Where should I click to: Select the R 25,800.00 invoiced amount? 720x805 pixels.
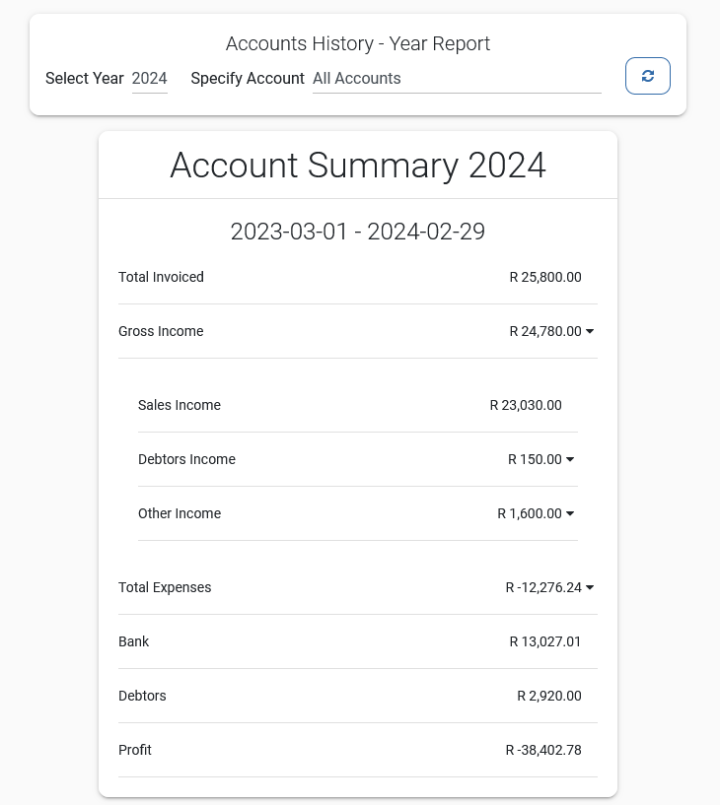(545, 277)
